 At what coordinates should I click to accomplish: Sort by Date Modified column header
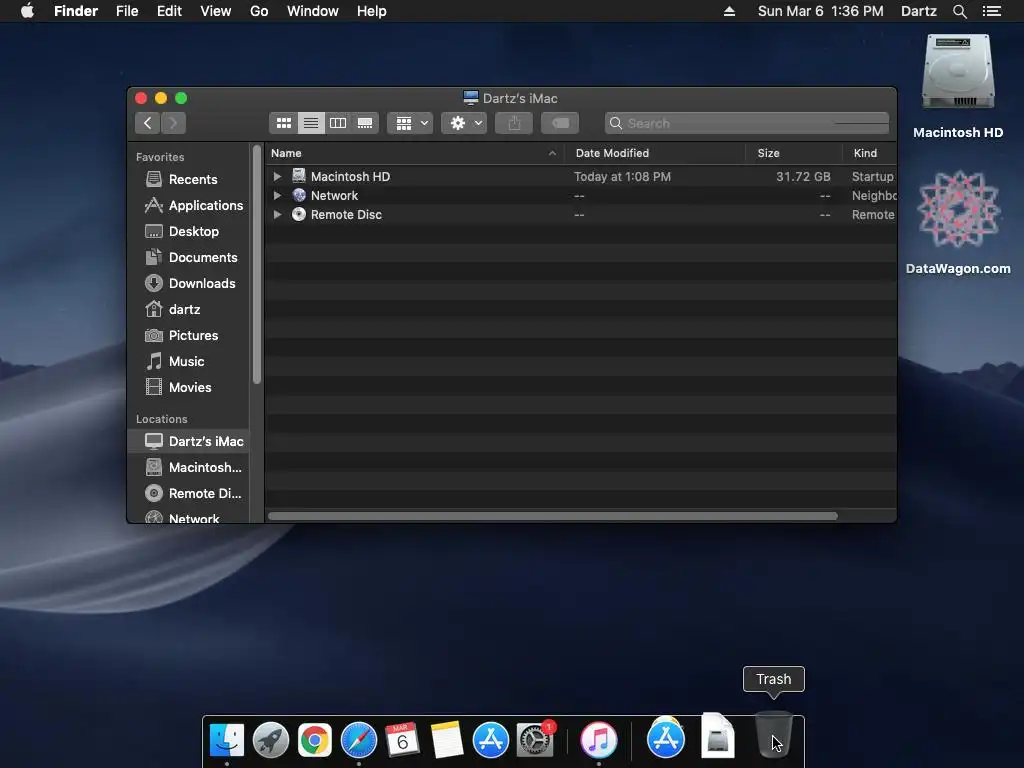(x=655, y=153)
